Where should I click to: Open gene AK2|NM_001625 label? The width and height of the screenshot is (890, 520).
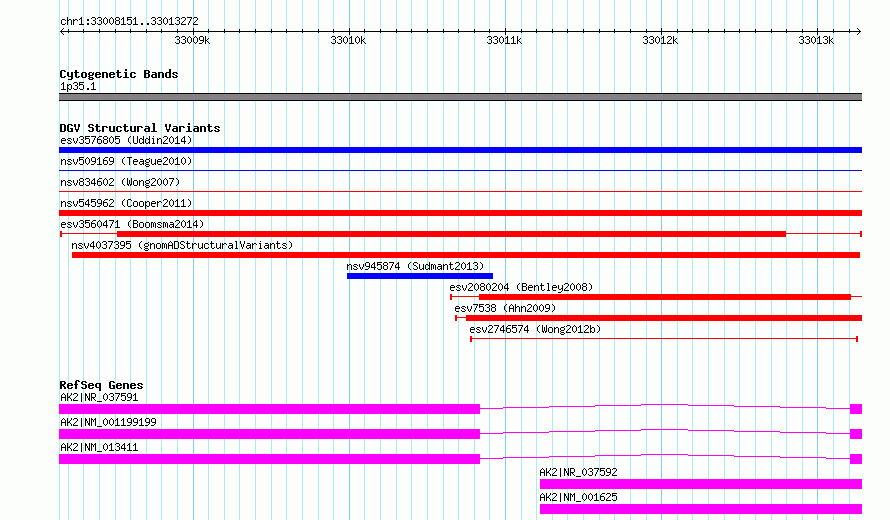point(578,497)
